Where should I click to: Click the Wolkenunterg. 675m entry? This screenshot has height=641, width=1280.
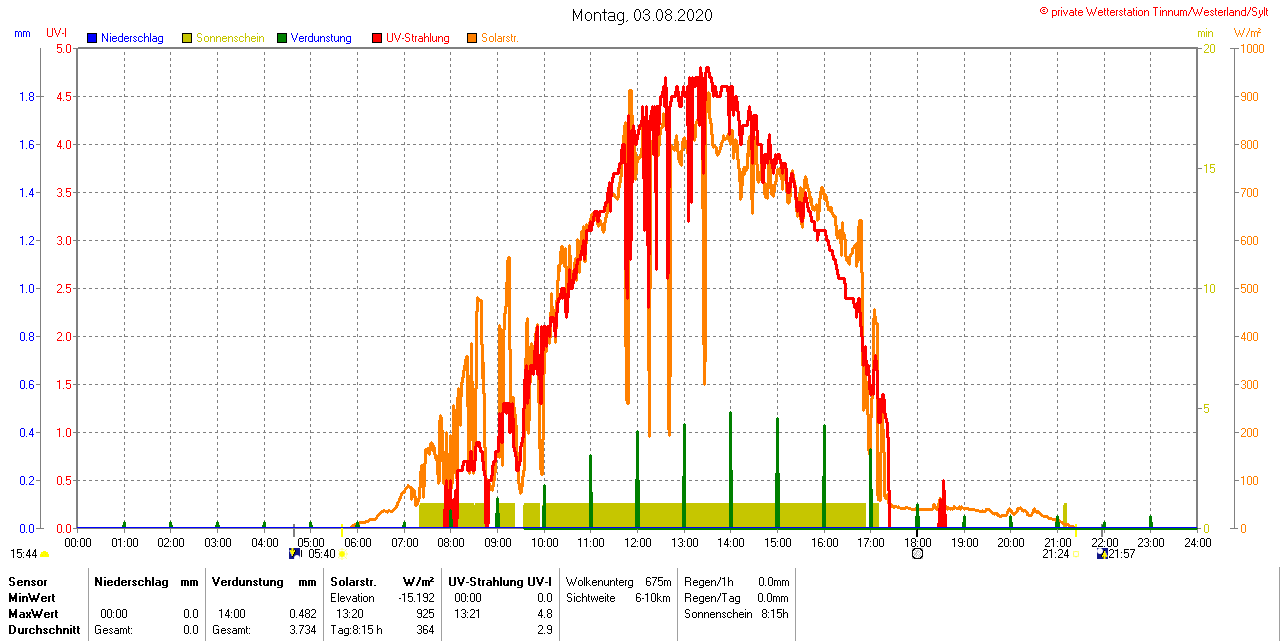click(618, 581)
